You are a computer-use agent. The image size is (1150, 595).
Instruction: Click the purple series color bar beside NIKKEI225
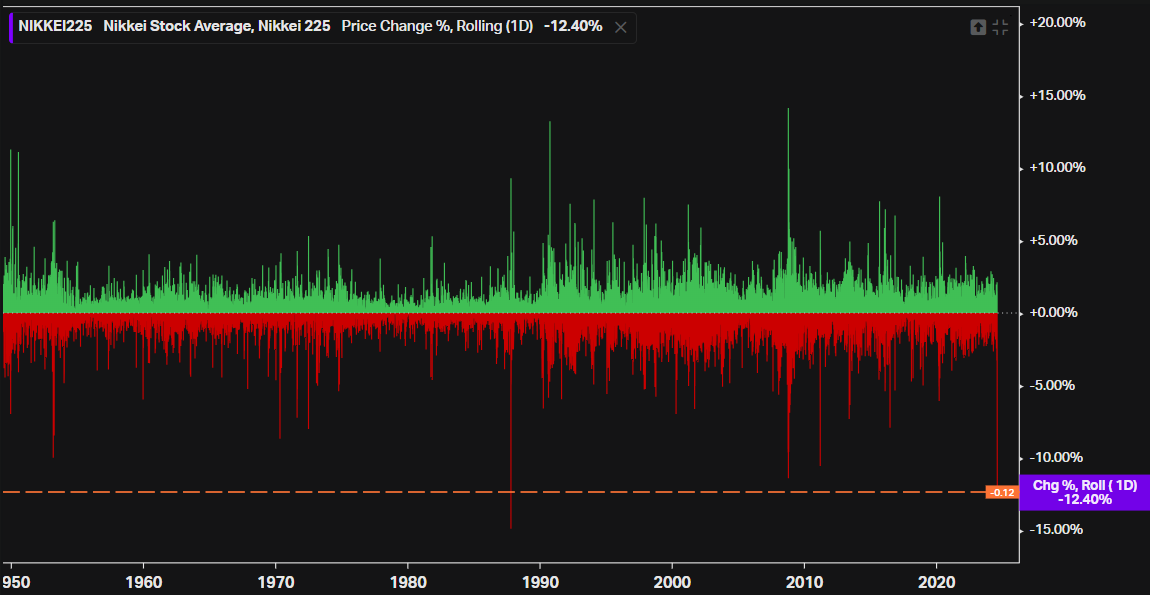[x=11, y=27]
